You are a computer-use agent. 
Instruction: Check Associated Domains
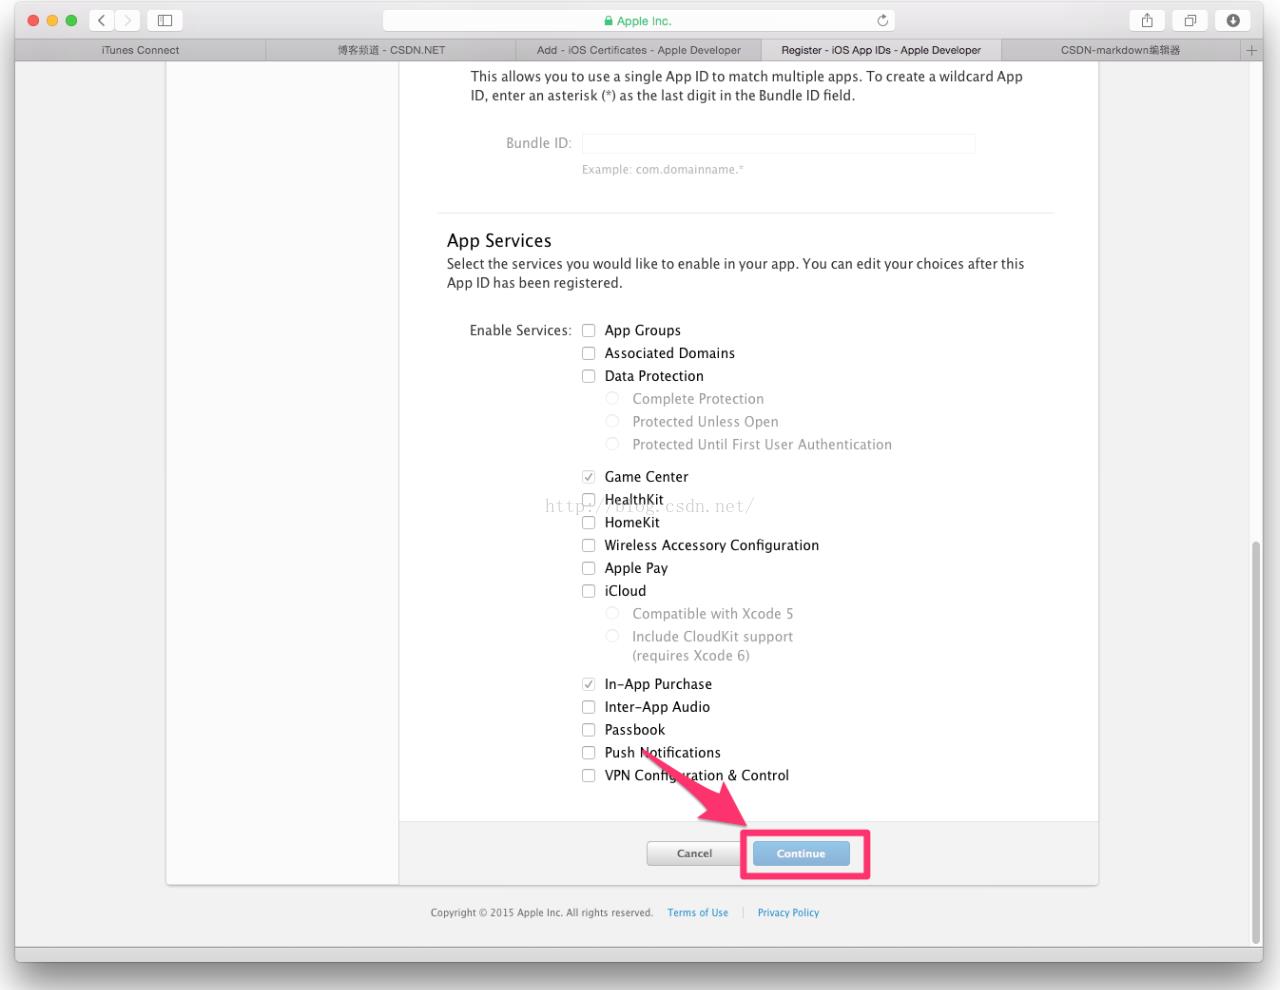pyautogui.click(x=589, y=353)
